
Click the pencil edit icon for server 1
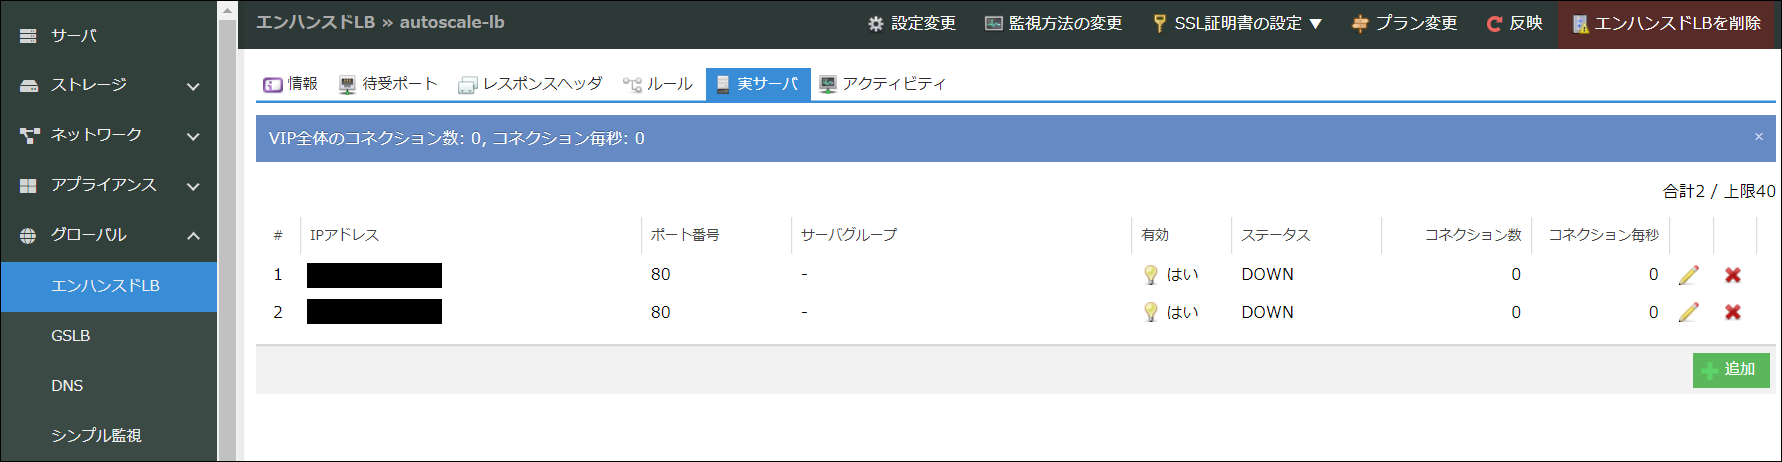(x=1689, y=275)
